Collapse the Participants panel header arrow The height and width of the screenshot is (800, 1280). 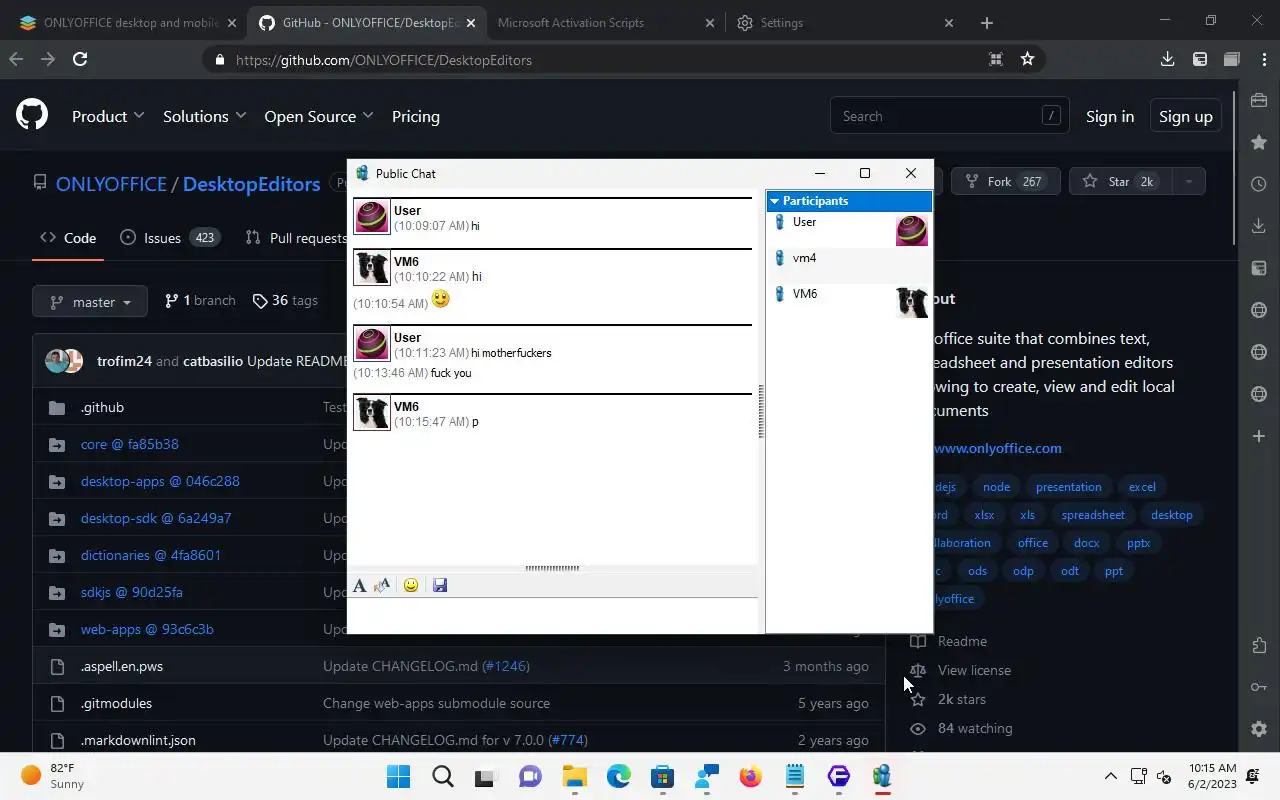point(774,201)
